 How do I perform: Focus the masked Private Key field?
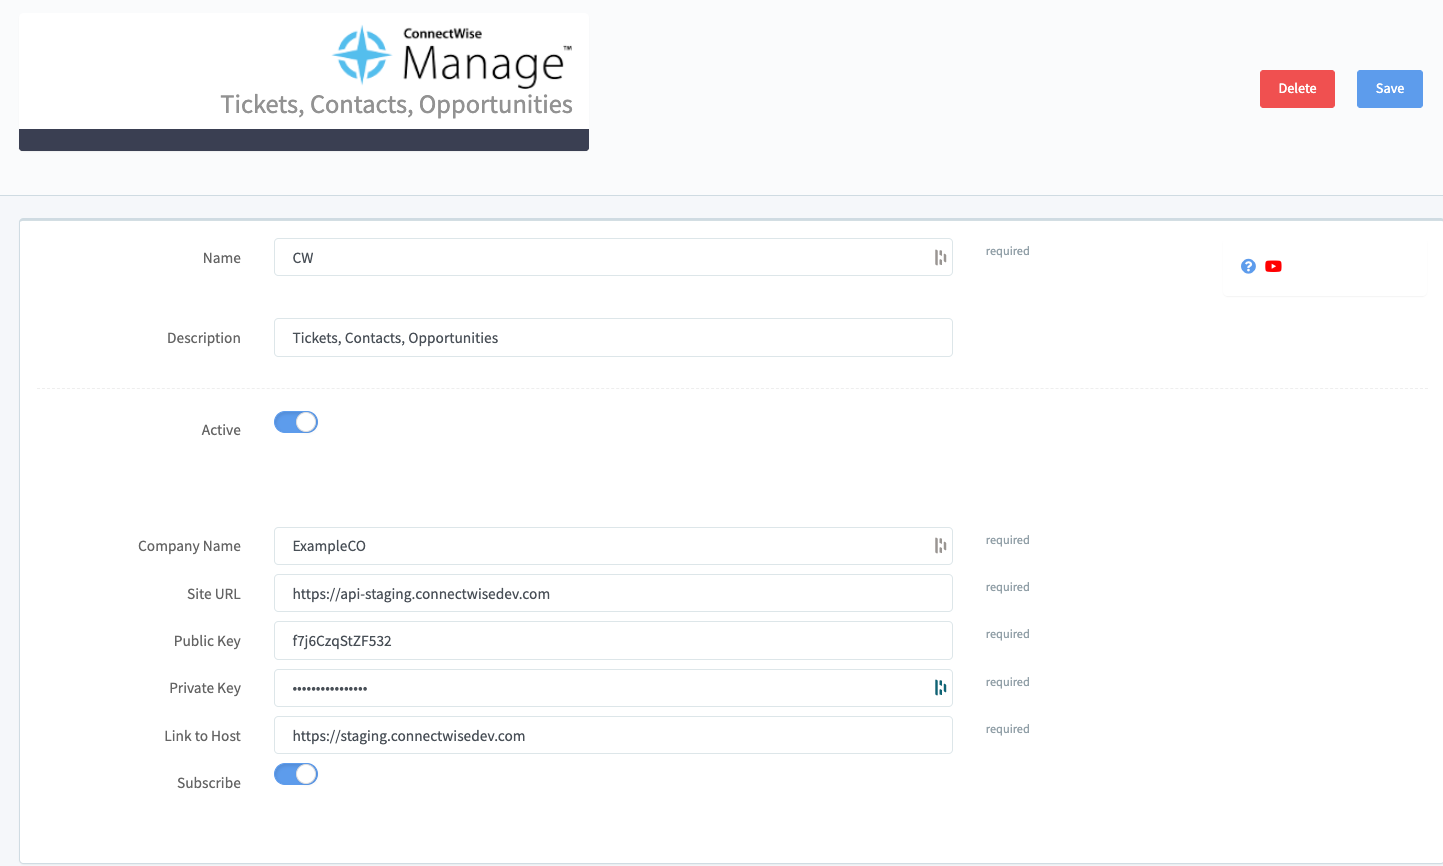(x=613, y=688)
